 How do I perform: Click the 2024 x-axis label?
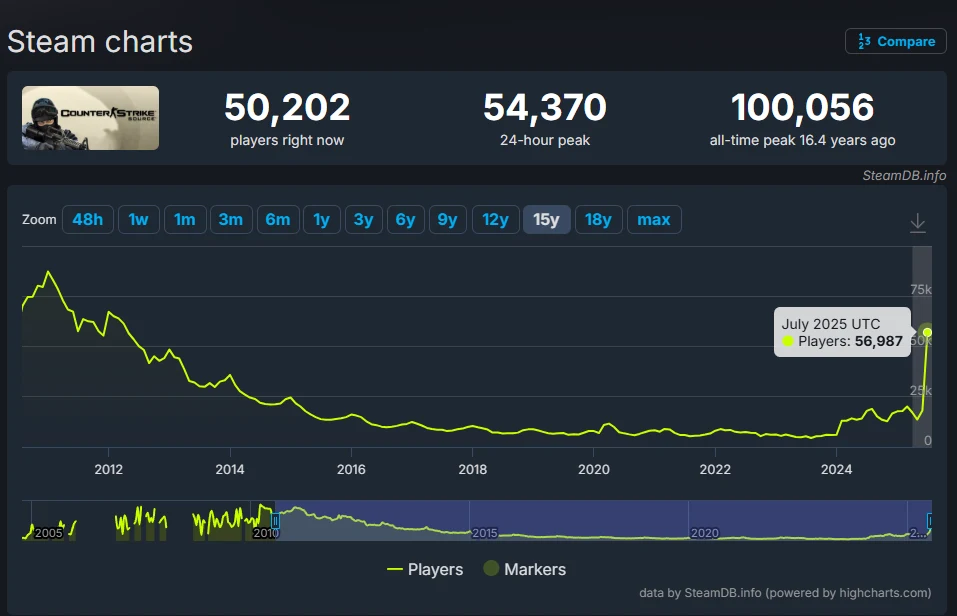click(836, 469)
